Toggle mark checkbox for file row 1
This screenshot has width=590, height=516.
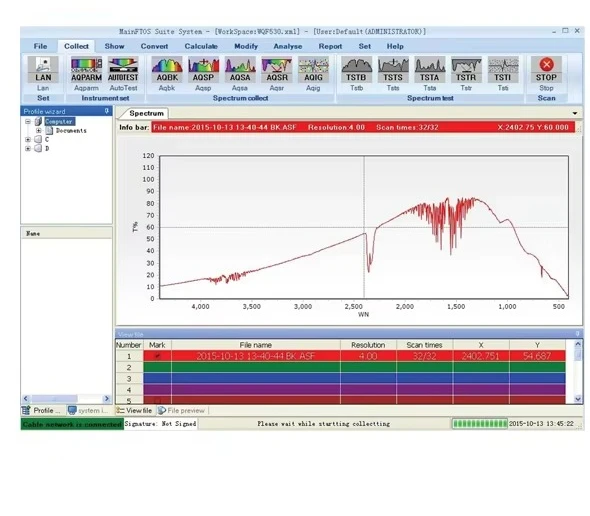[x=157, y=356]
